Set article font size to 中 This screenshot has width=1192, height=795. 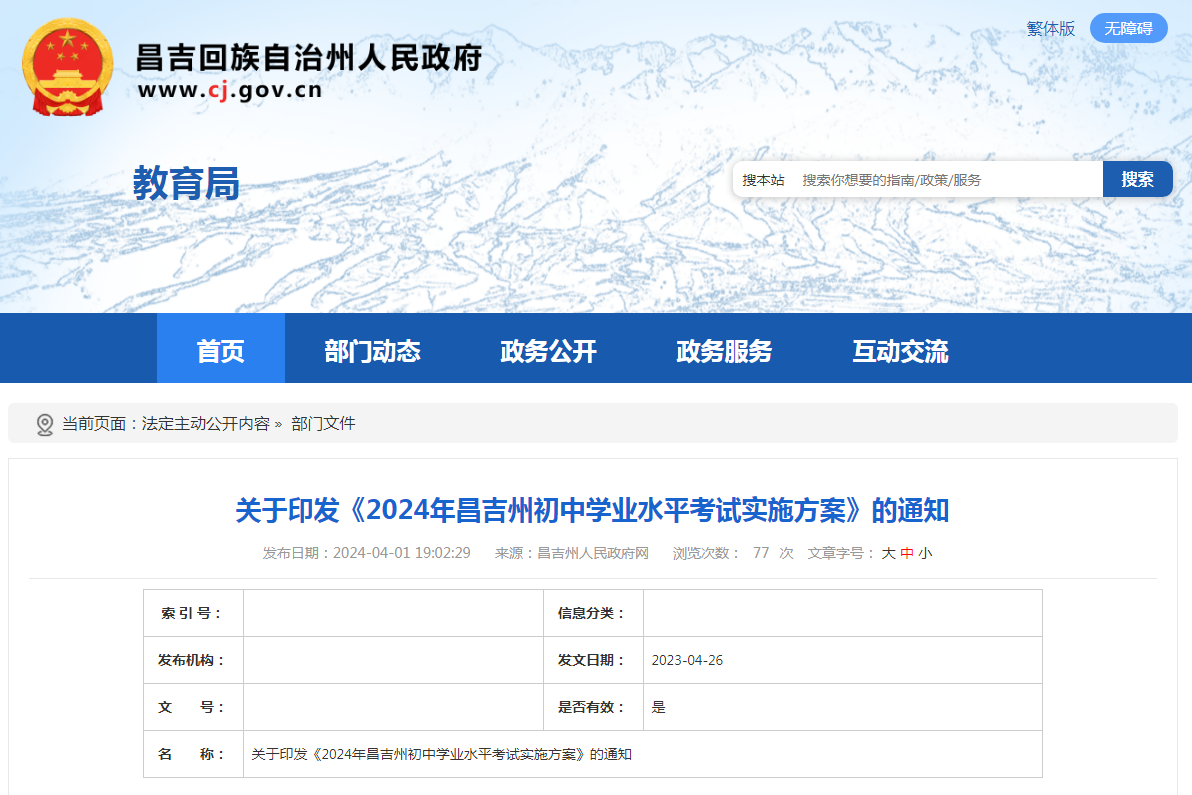(907, 553)
